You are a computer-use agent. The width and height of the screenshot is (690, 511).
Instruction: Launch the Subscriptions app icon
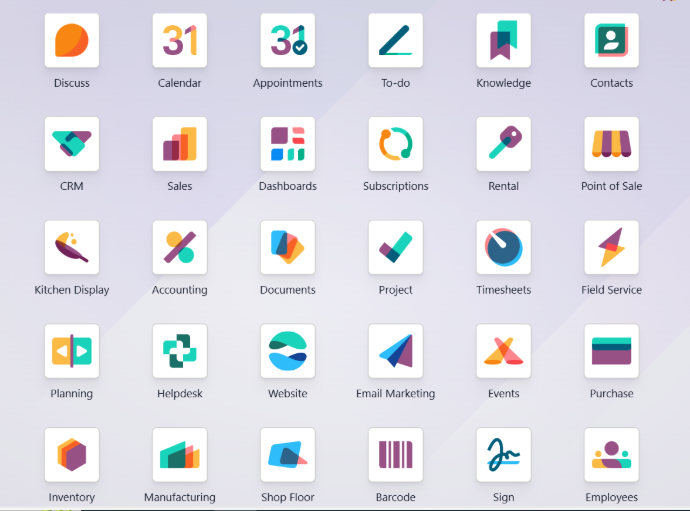(396, 144)
